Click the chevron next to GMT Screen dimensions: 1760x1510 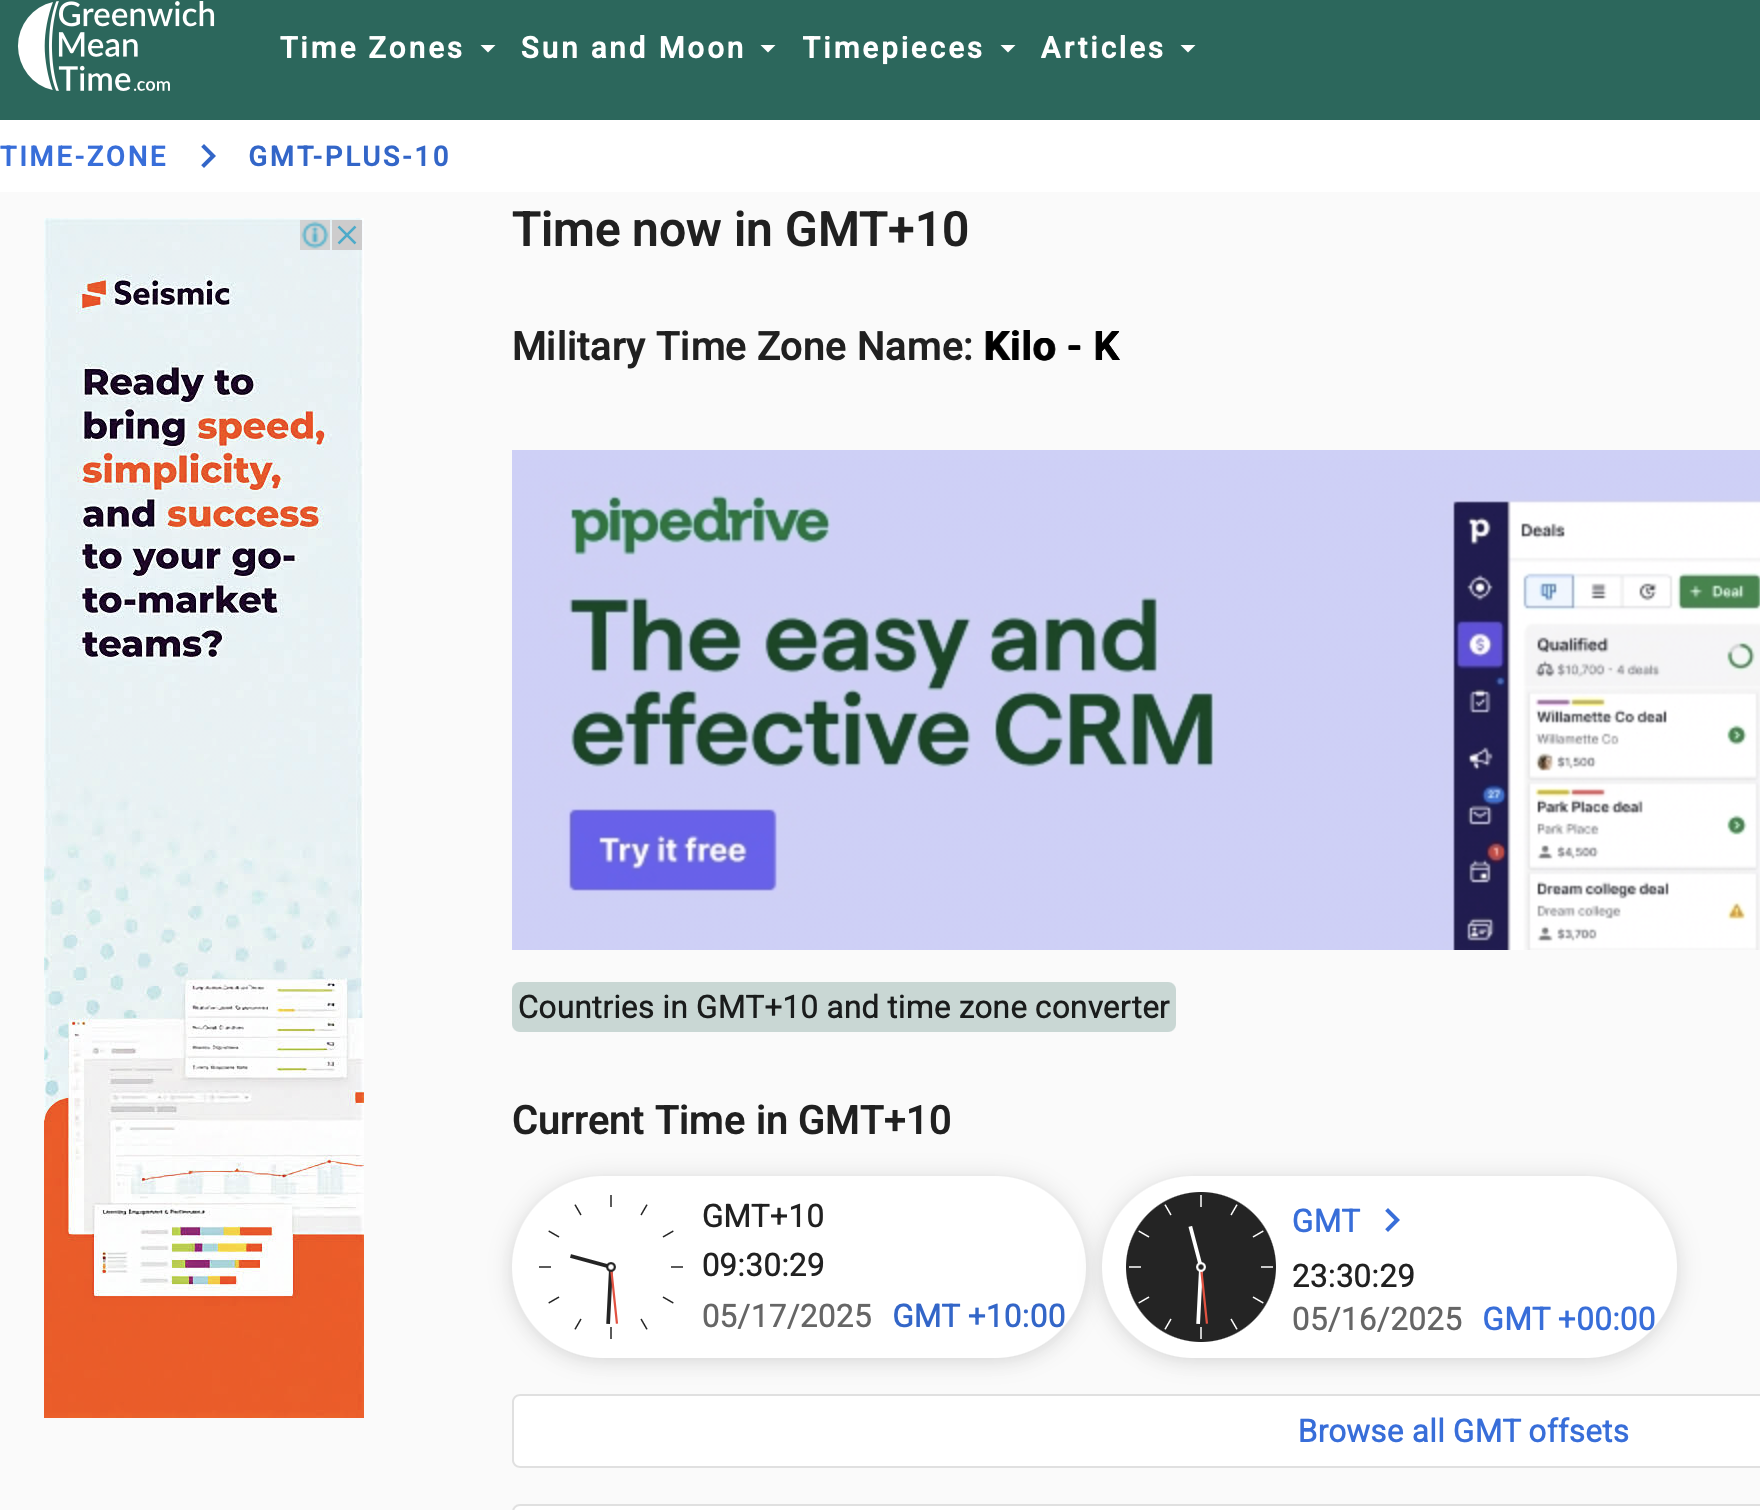pos(1392,1220)
